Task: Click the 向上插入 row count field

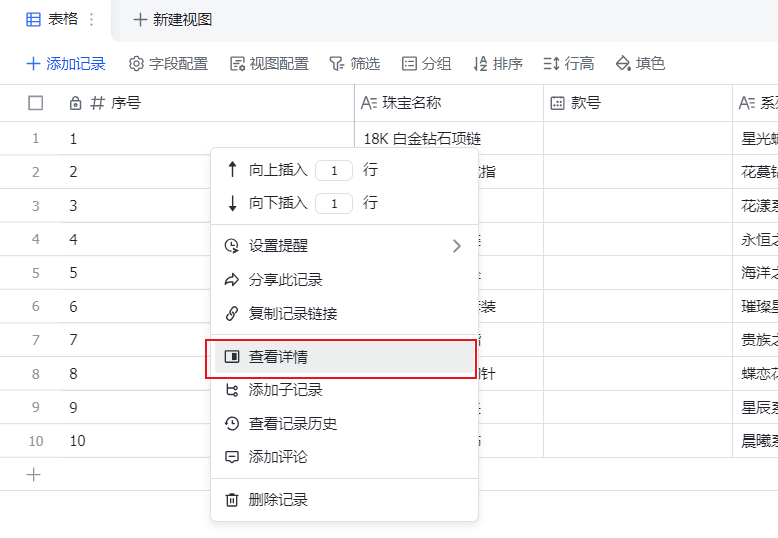Action: tap(334, 171)
